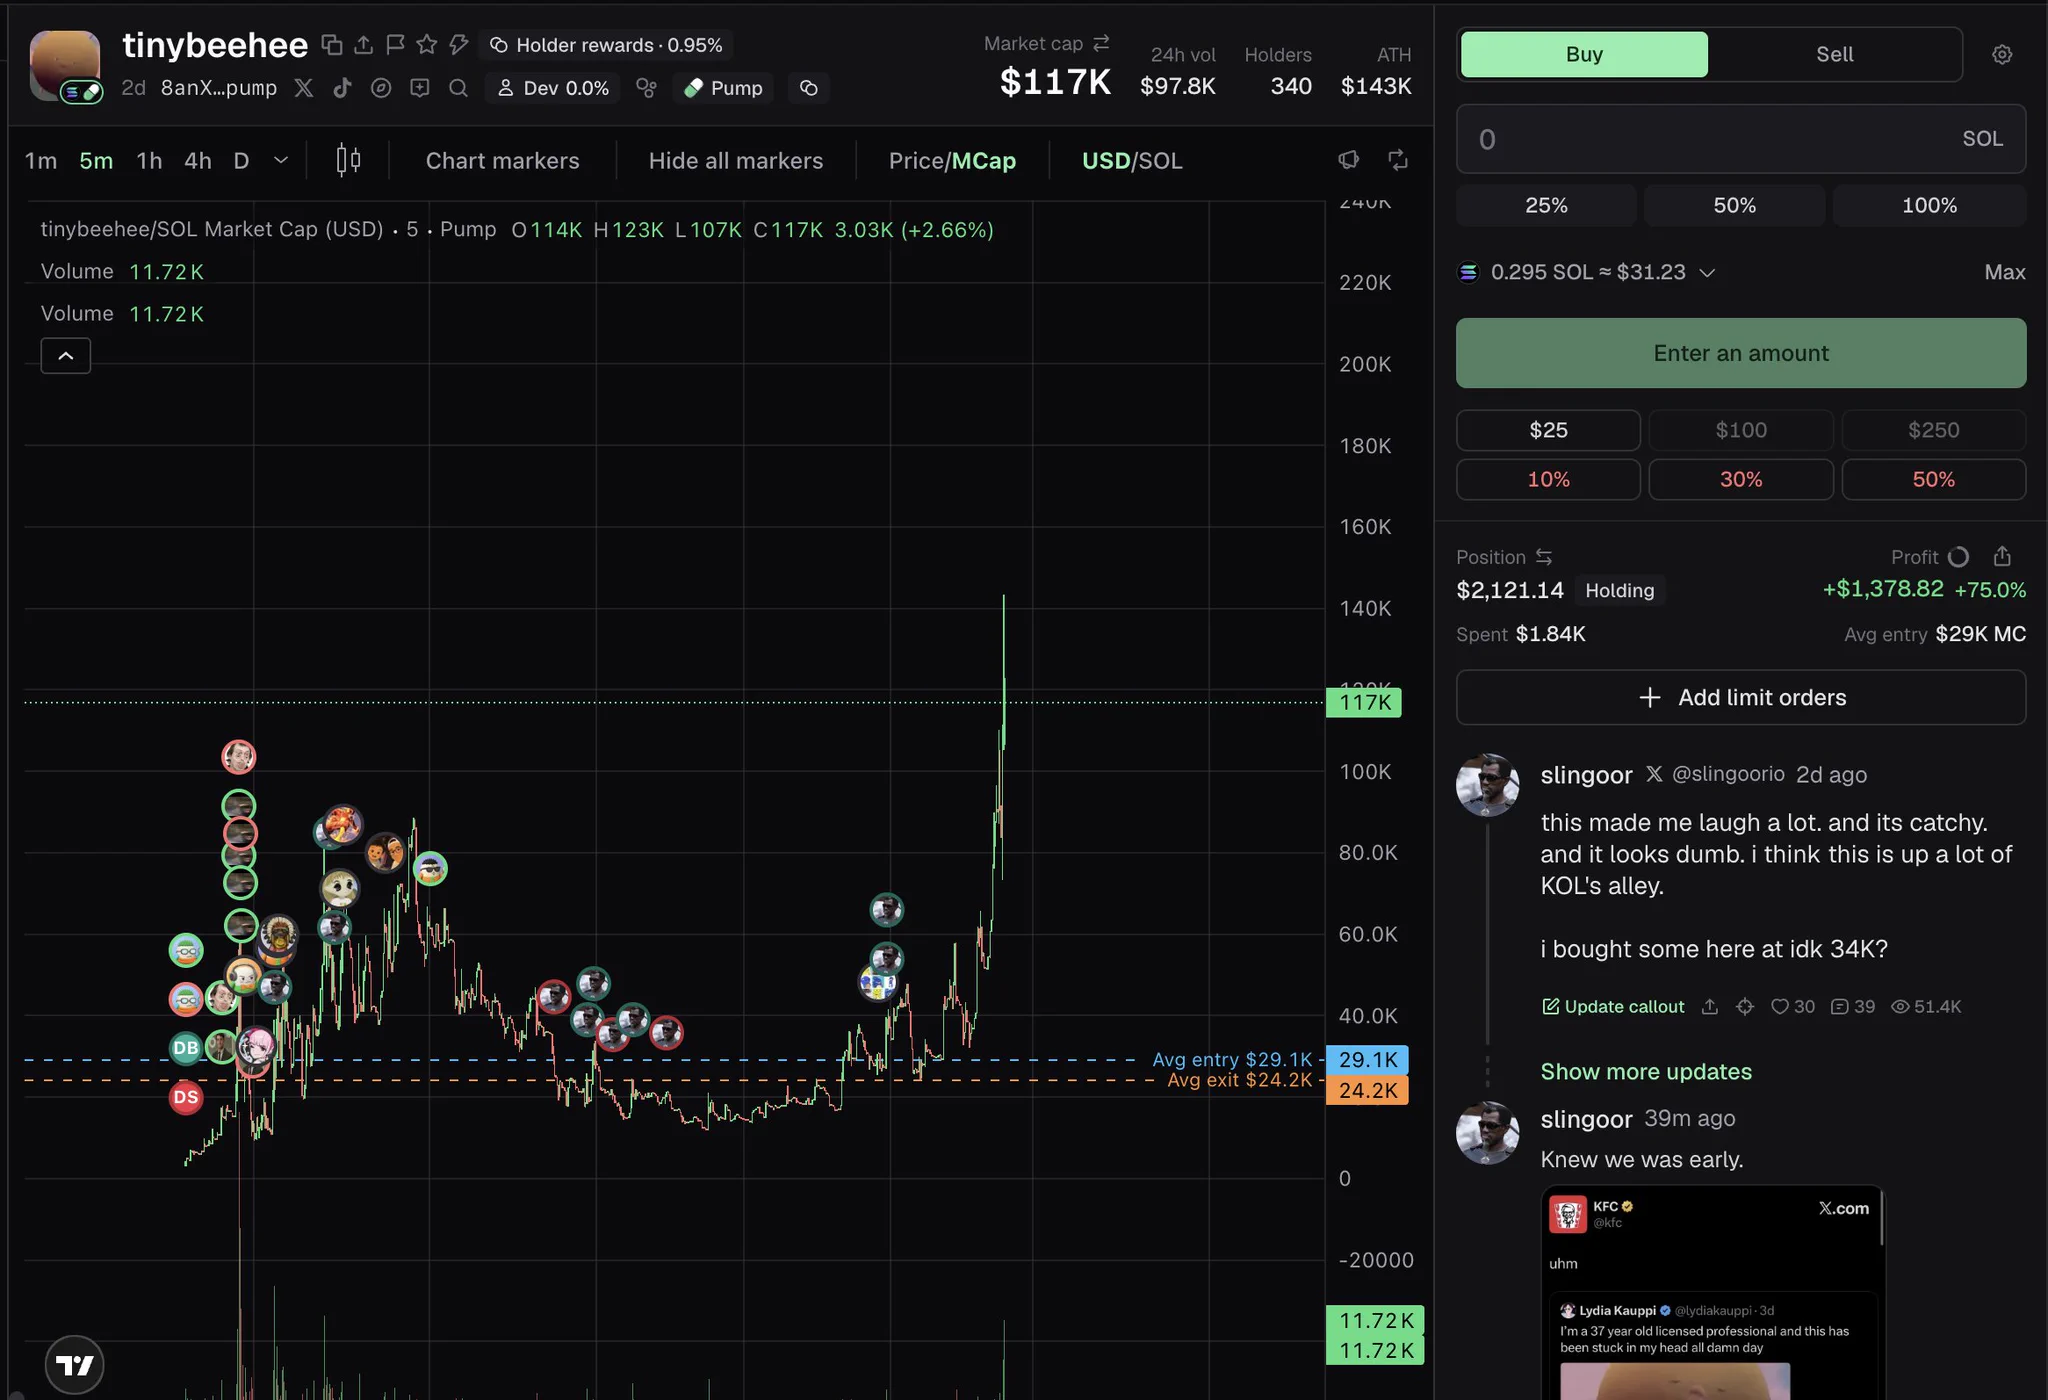2048x1400 pixels.
Task: Flag the tinybeehee token
Action: point(395,45)
